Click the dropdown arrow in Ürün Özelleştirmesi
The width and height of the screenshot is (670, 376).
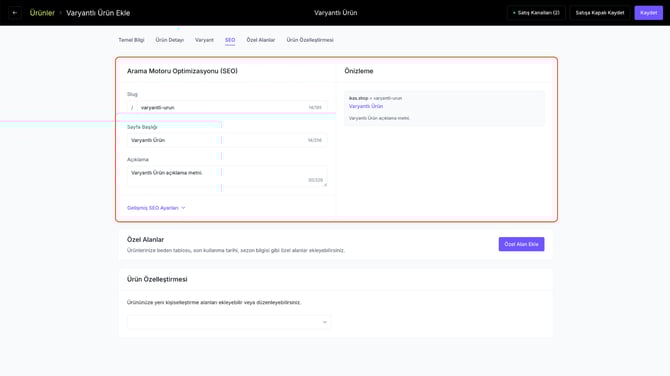[325, 322]
